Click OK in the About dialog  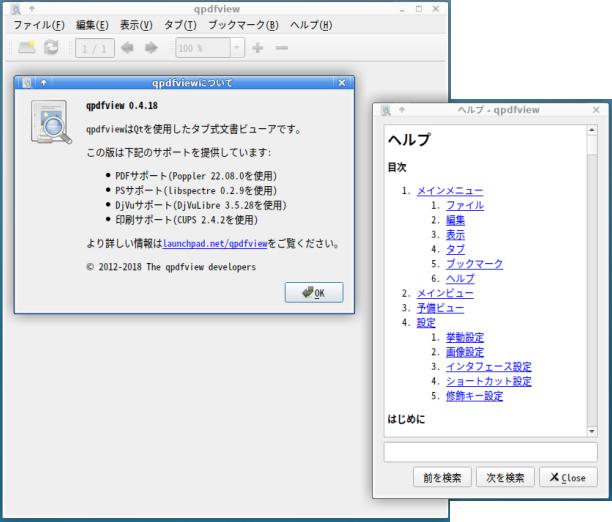[x=314, y=292]
